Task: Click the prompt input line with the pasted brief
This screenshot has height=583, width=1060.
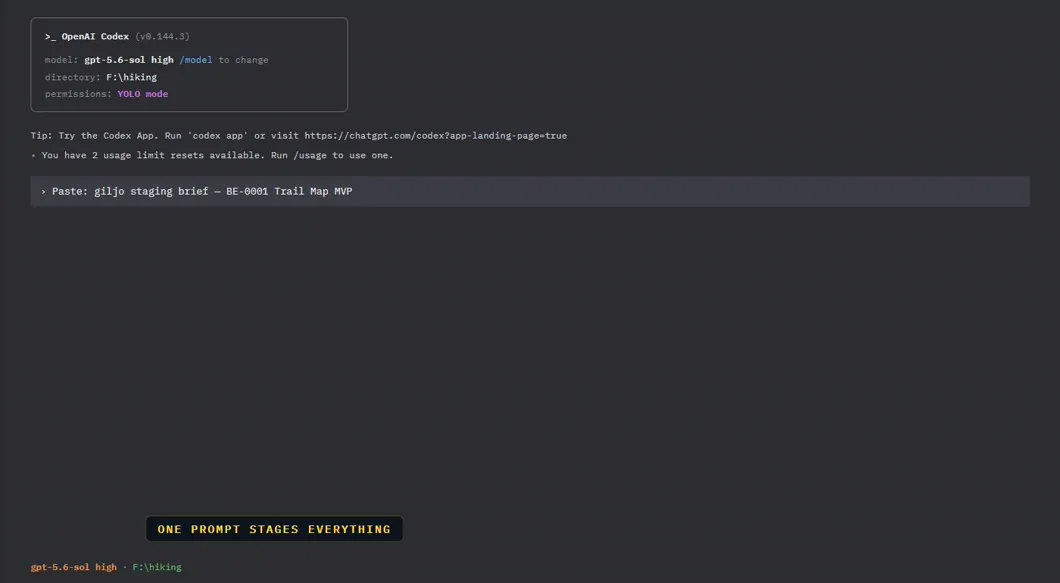Action: coord(530,191)
